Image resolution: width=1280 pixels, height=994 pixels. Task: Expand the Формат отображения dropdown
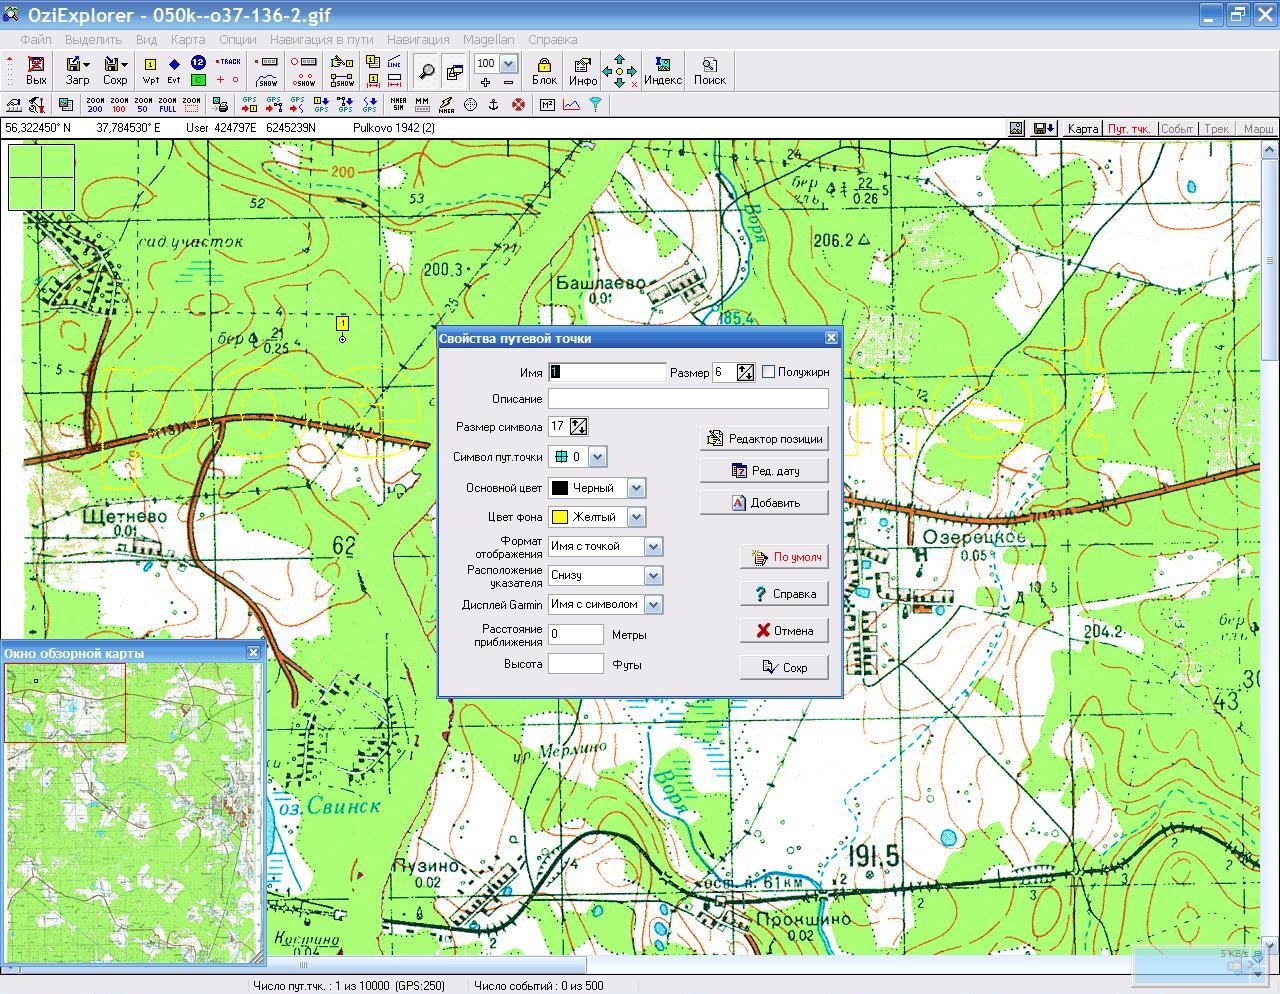tap(653, 546)
